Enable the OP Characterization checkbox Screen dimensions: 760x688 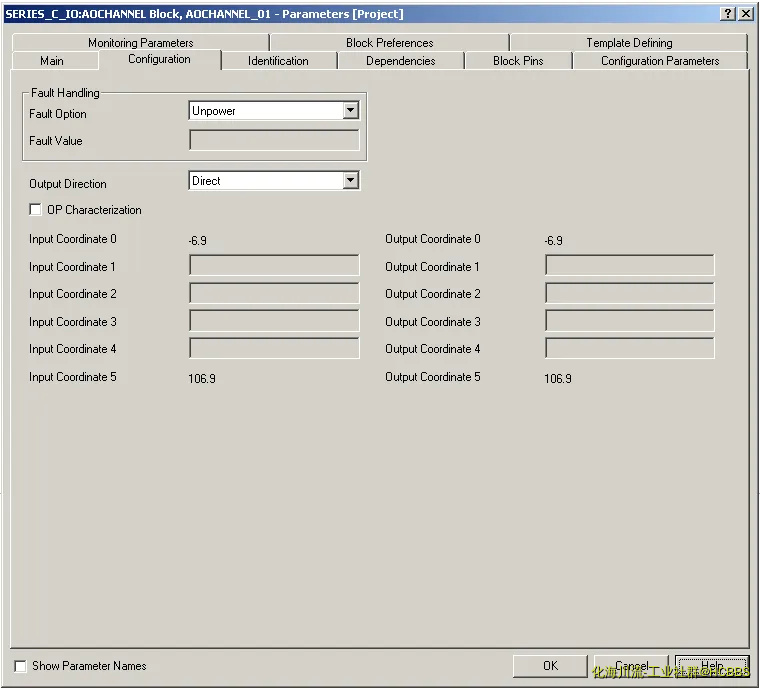point(36,210)
